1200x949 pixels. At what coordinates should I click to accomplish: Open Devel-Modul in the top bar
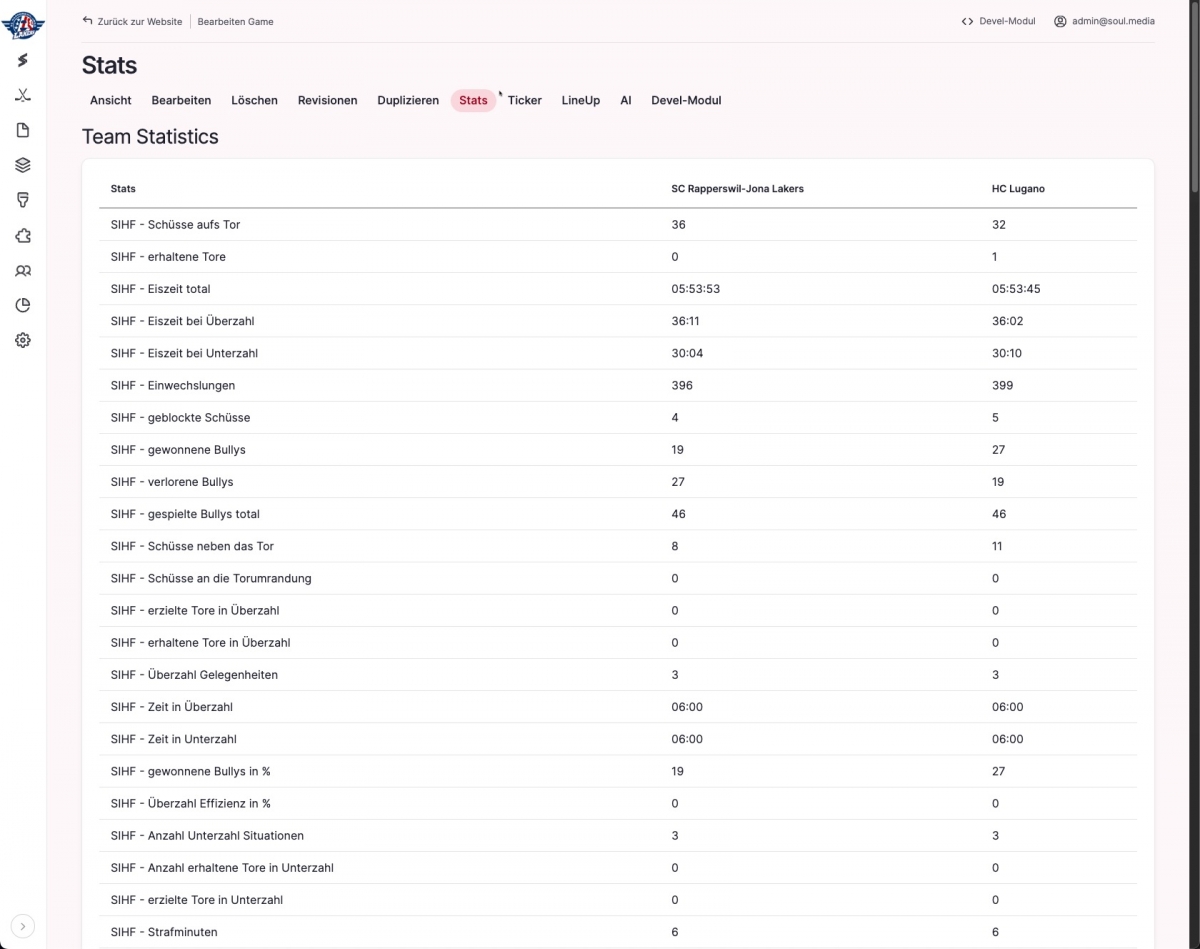[998, 21]
